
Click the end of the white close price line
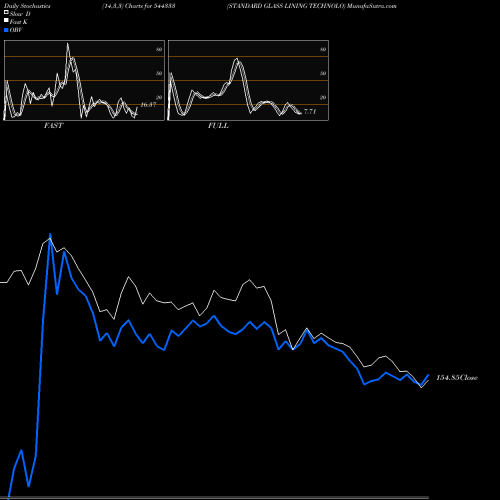tap(428, 380)
